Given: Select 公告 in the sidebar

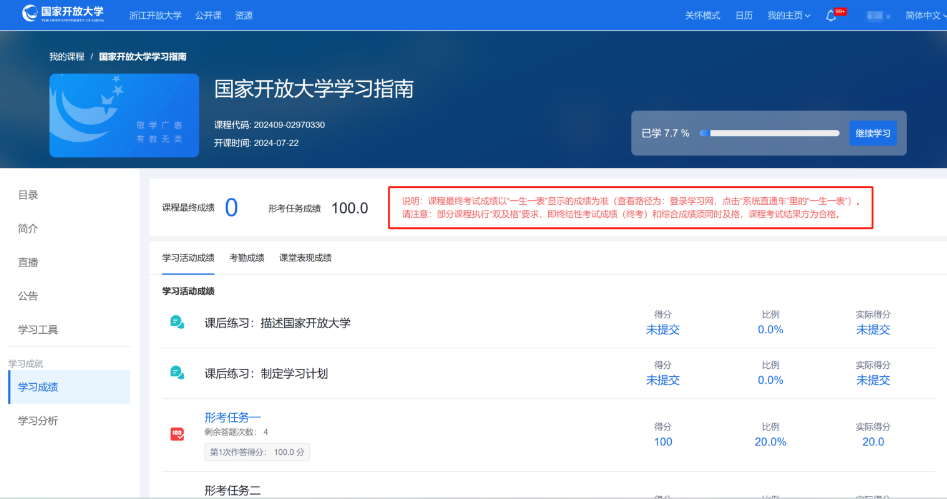Looking at the screenshot, I should pos(28,295).
